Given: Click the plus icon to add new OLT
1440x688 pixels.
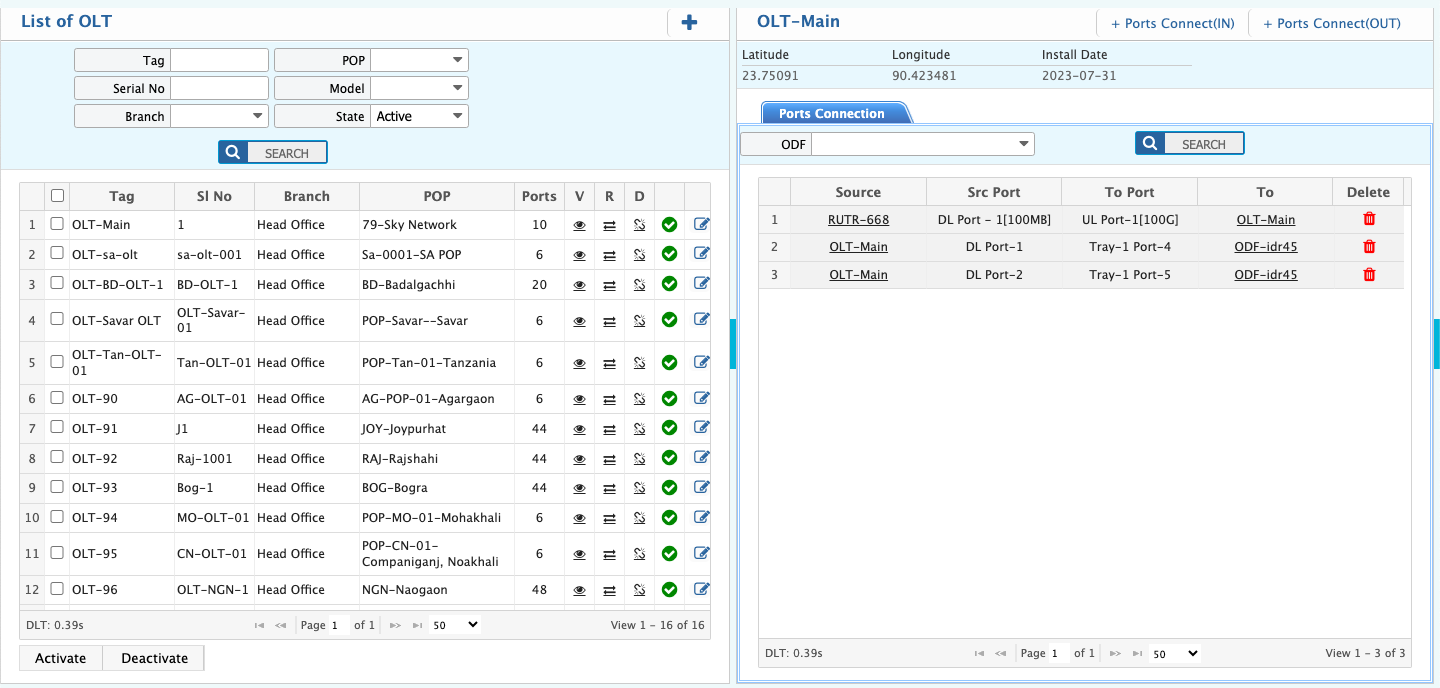Looking at the screenshot, I should [x=689, y=23].
